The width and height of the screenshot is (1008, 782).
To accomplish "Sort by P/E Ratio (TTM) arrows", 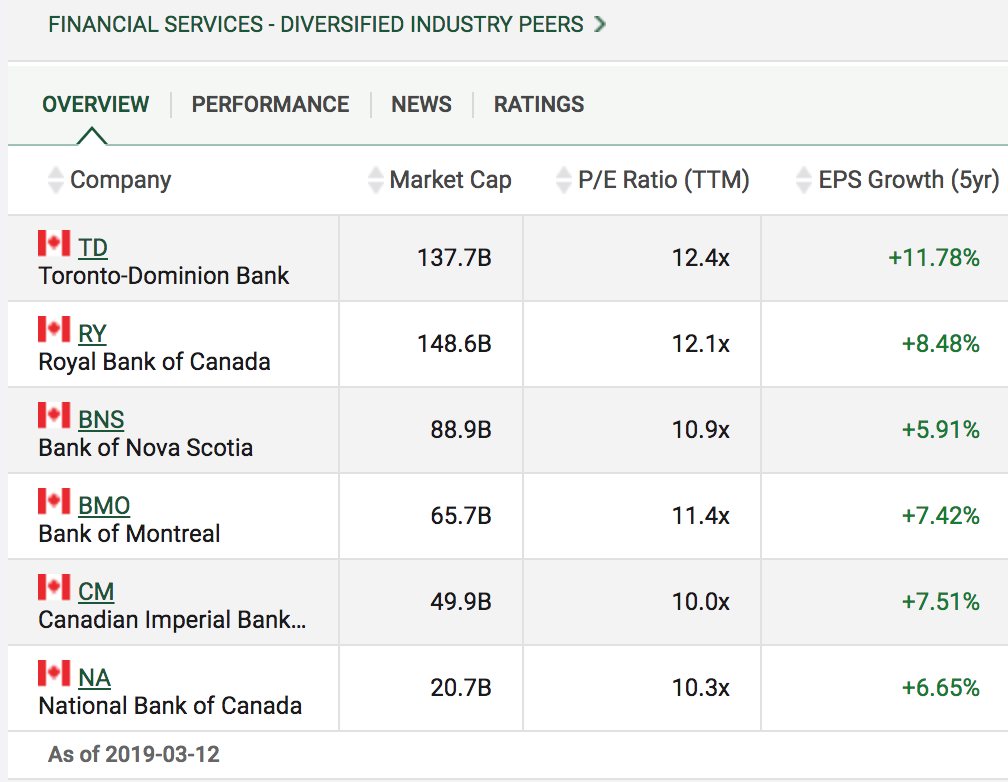I will coord(564,179).
